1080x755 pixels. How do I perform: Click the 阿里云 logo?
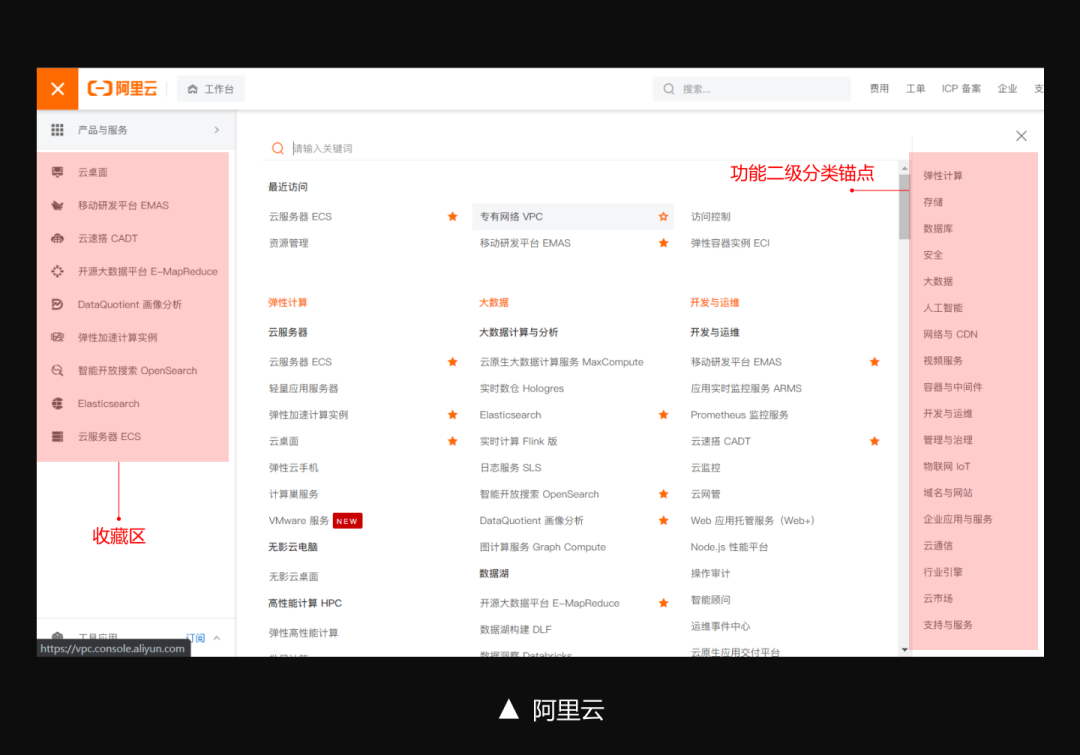click(123, 89)
